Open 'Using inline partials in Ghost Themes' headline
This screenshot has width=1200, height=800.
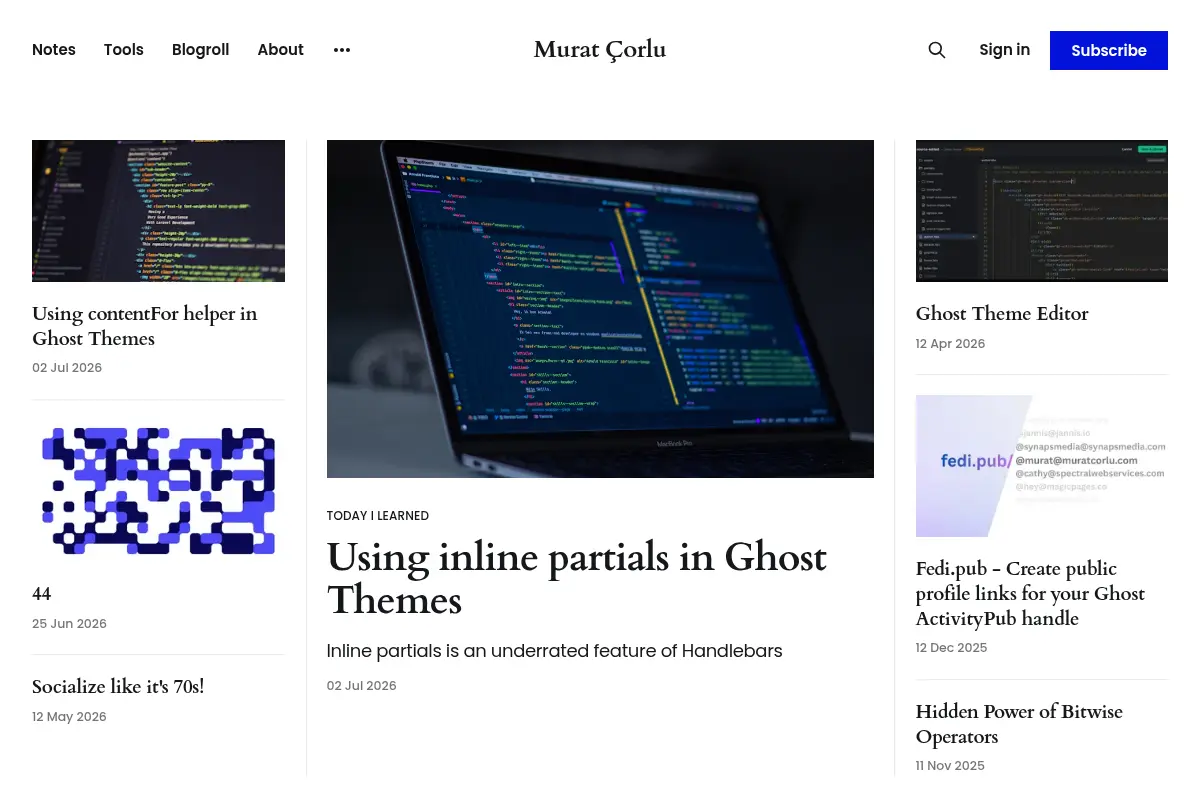577,578
